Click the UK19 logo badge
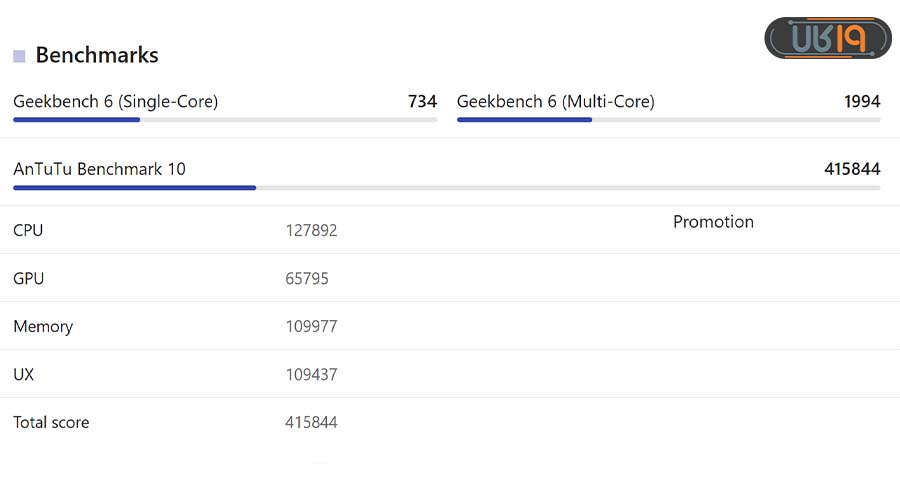The width and height of the screenshot is (900, 500). pos(827,38)
